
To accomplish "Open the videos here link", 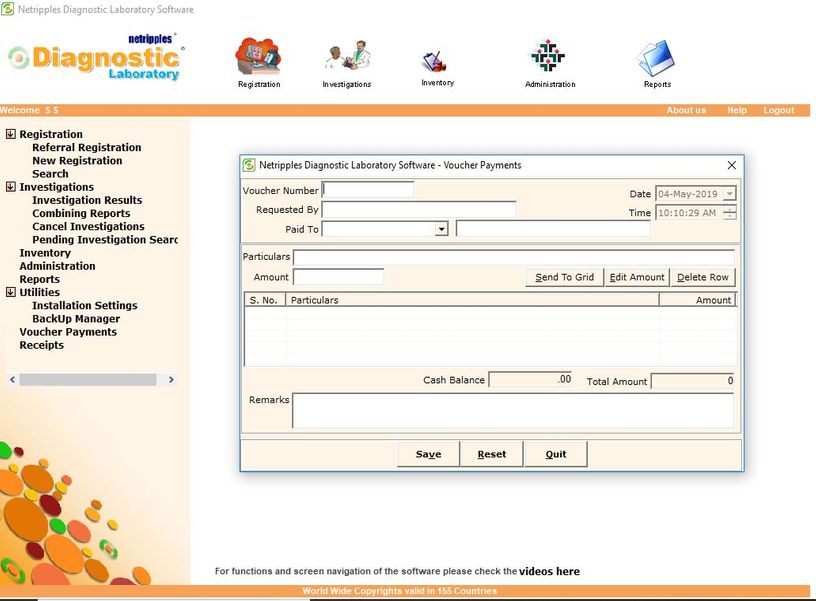I will (549, 571).
